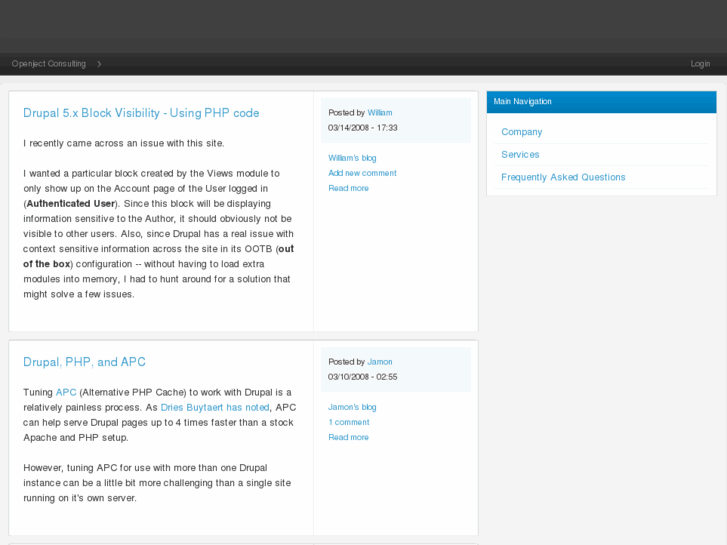Read more of the APC post
The width and height of the screenshot is (727, 545).
(x=348, y=437)
